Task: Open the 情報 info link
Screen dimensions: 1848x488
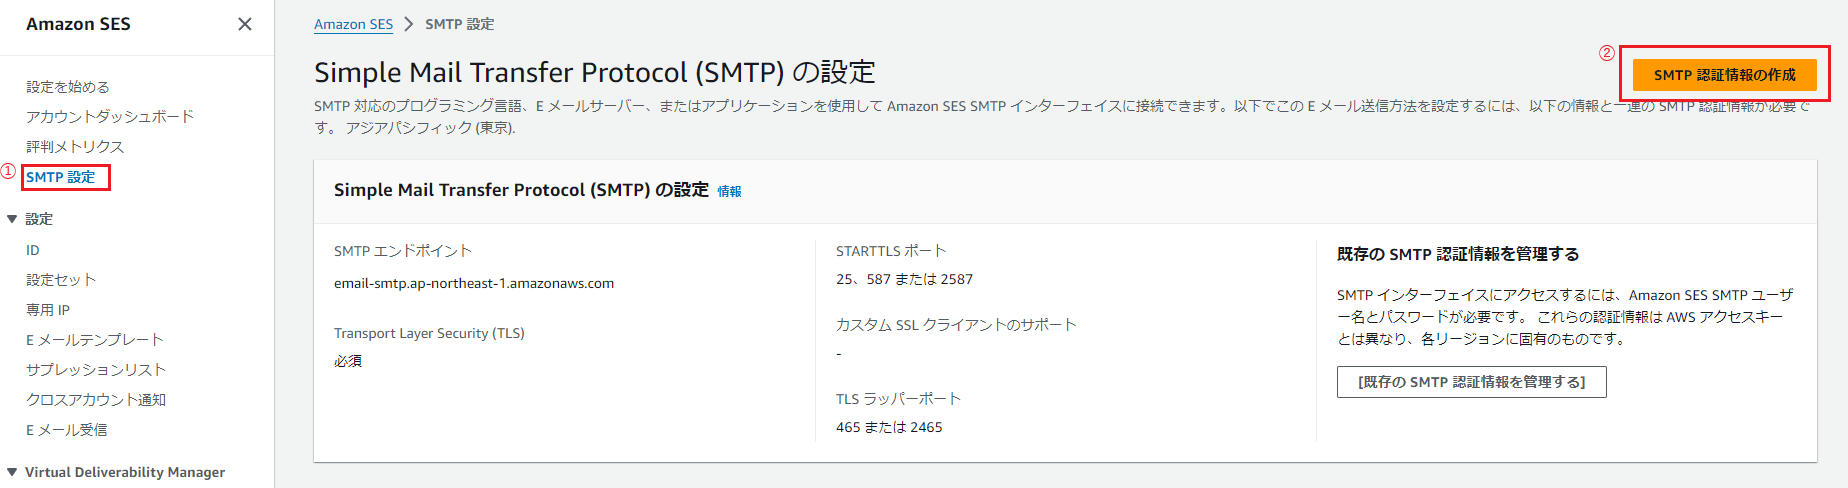Action: click(729, 191)
